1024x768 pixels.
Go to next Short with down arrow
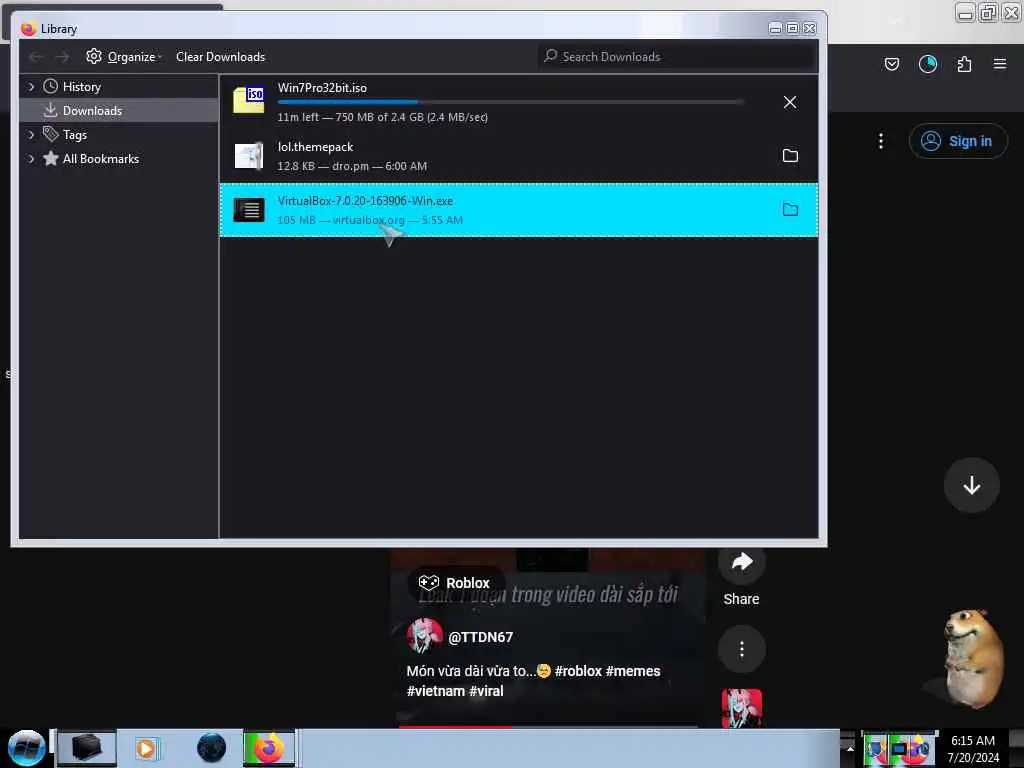[971, 485]
